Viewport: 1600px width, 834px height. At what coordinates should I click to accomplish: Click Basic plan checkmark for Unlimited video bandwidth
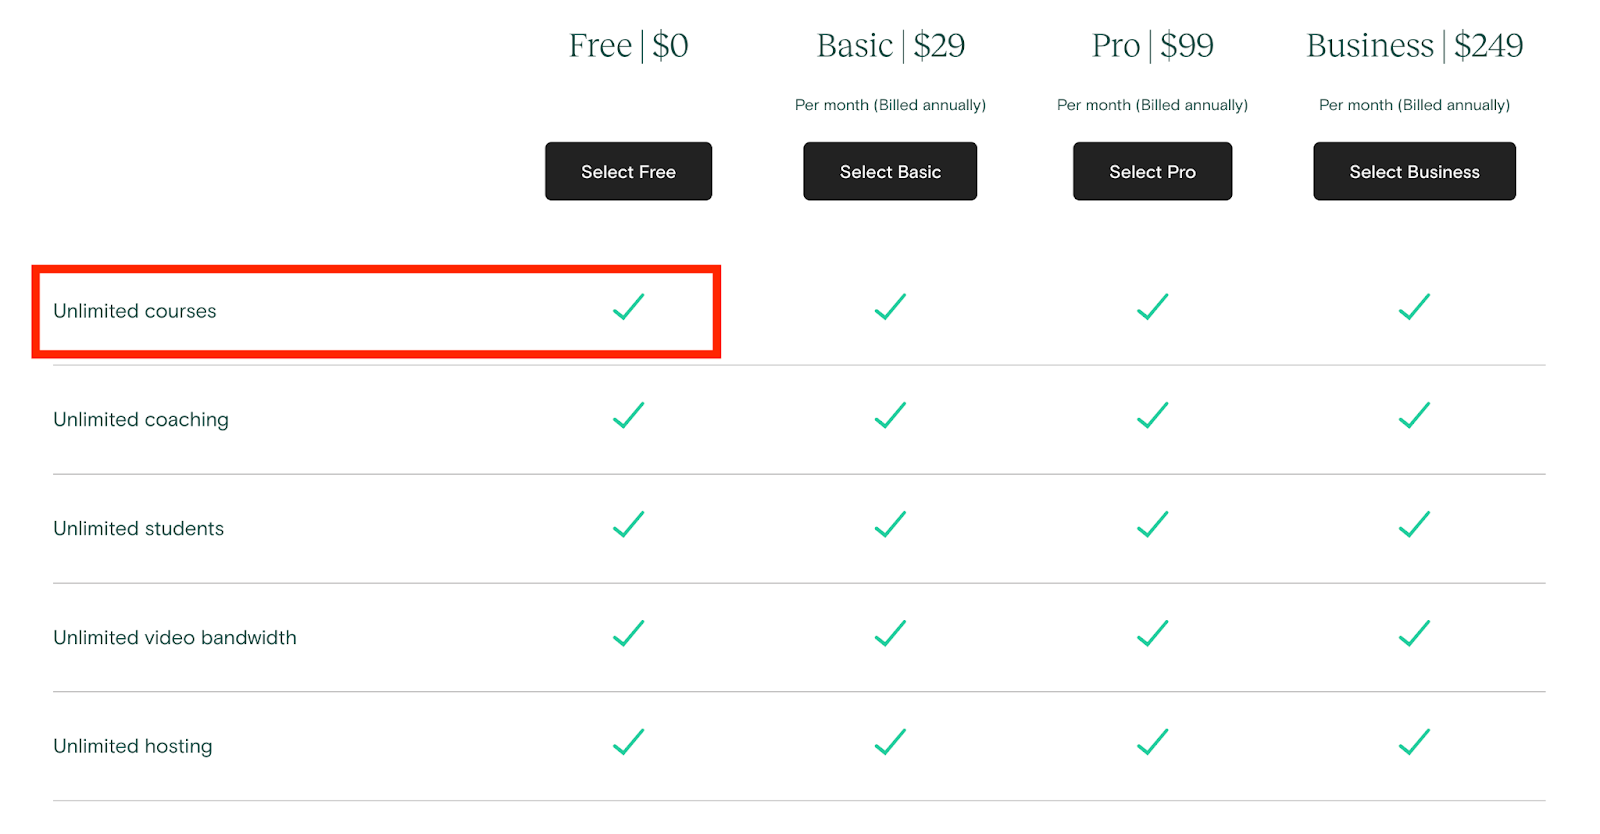890,633
